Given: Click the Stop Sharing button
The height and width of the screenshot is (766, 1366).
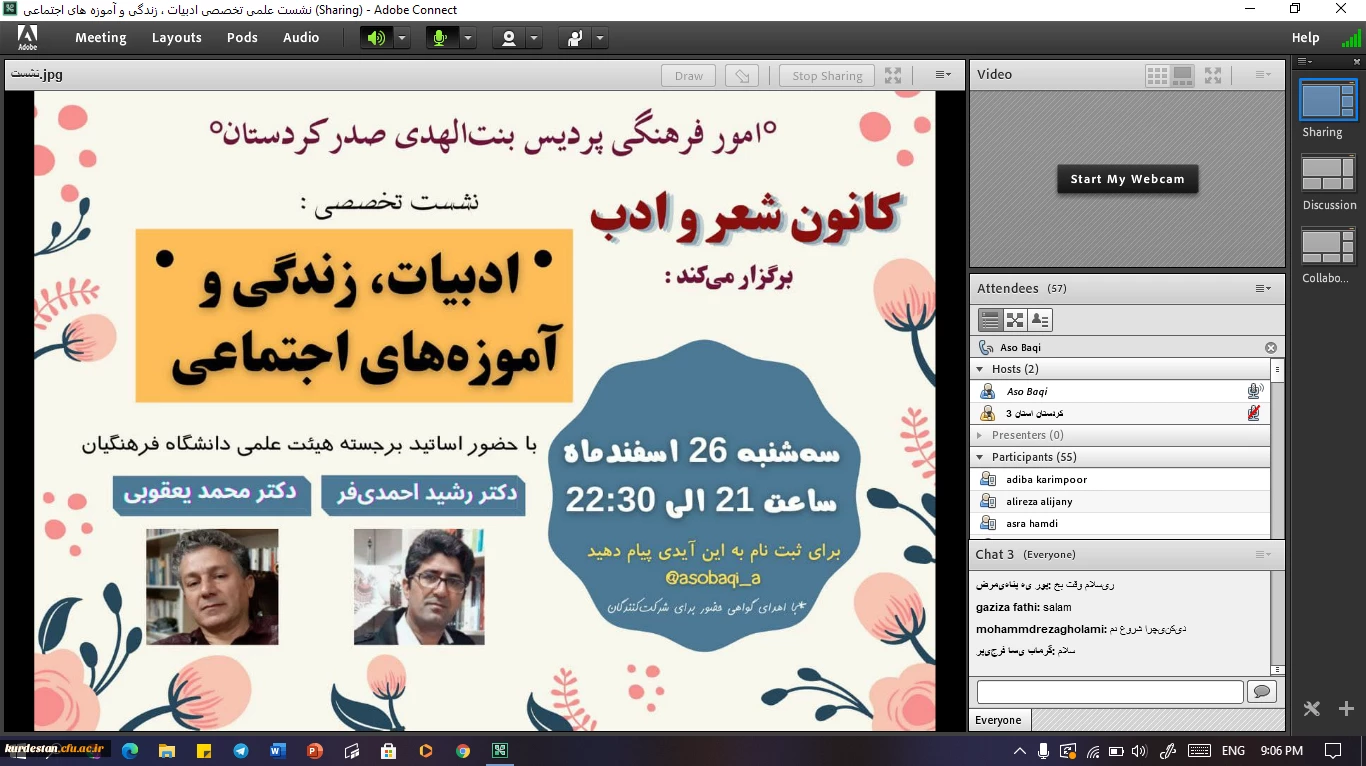Looking at the screenshot, I should (x=827, y=76).
